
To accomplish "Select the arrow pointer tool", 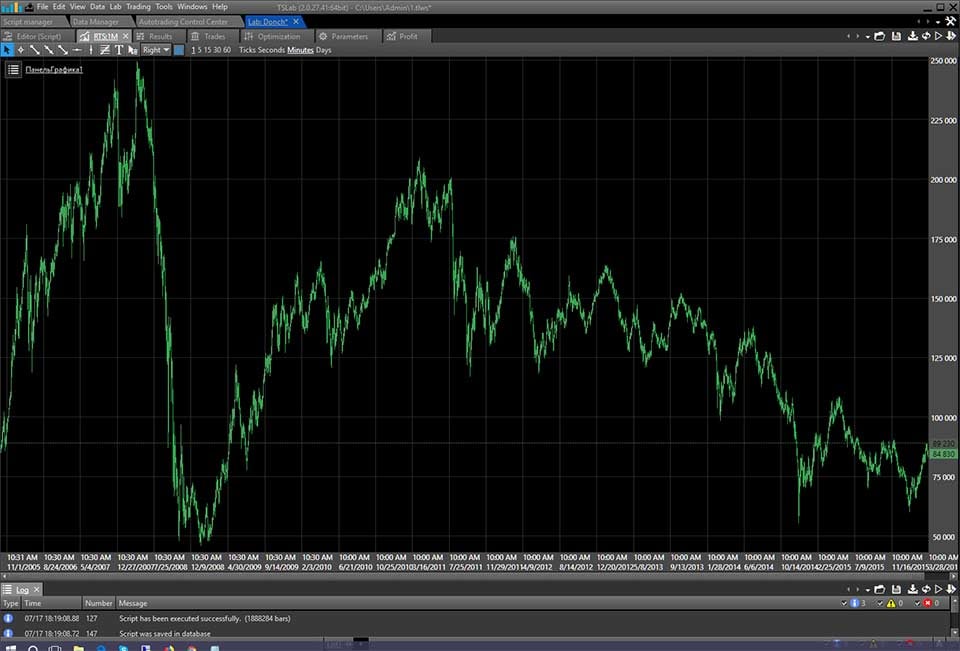I will click(x=6, y=48).
